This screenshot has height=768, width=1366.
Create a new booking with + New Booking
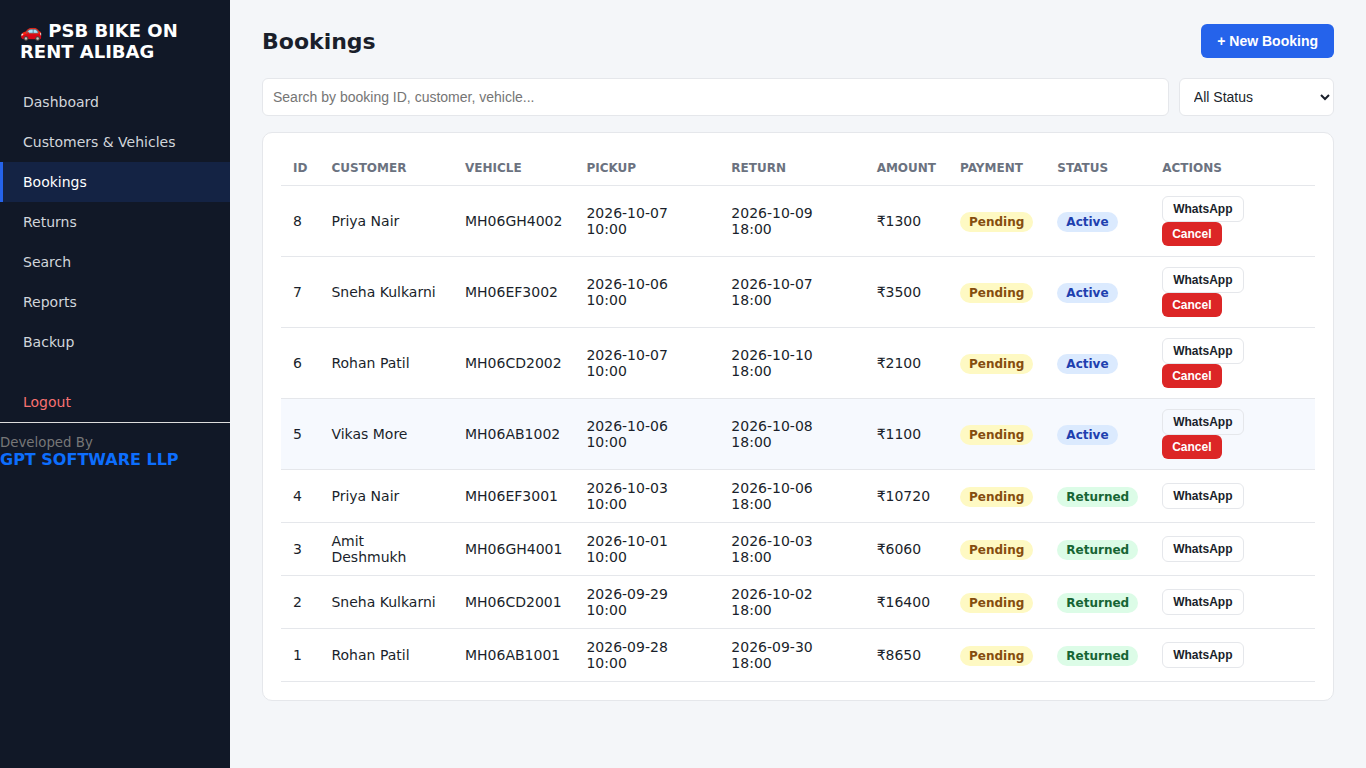click(1267, 41)
